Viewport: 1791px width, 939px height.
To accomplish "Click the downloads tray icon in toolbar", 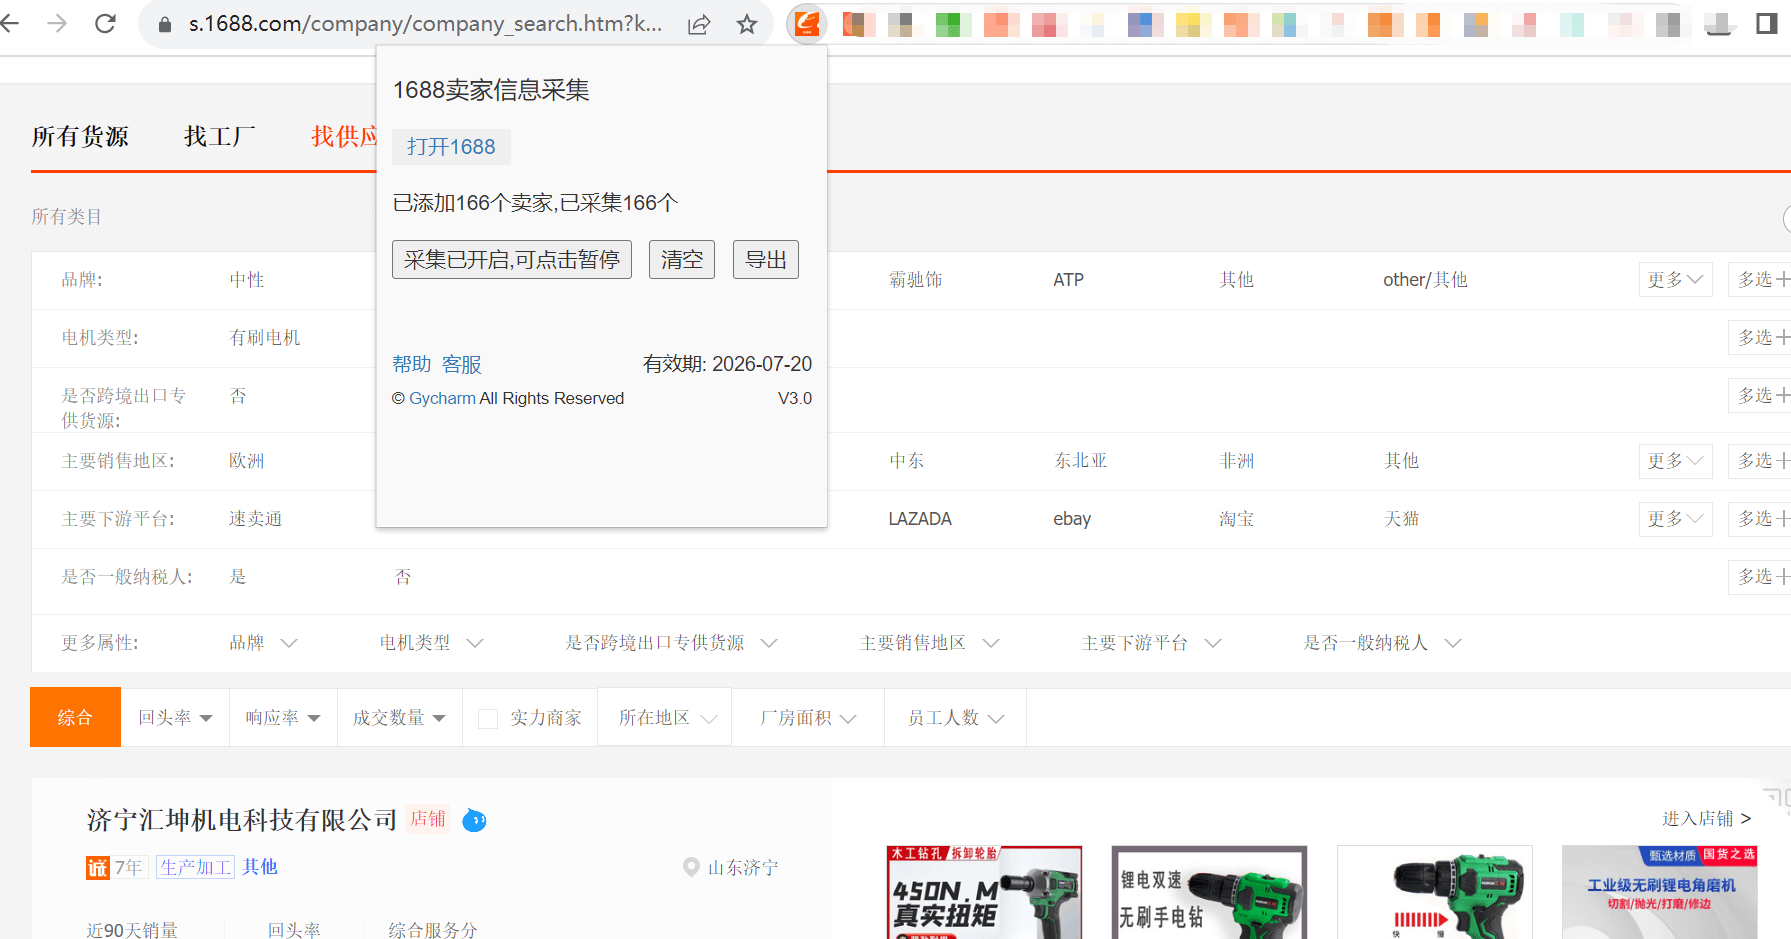I will click(x=1719, y=24).
